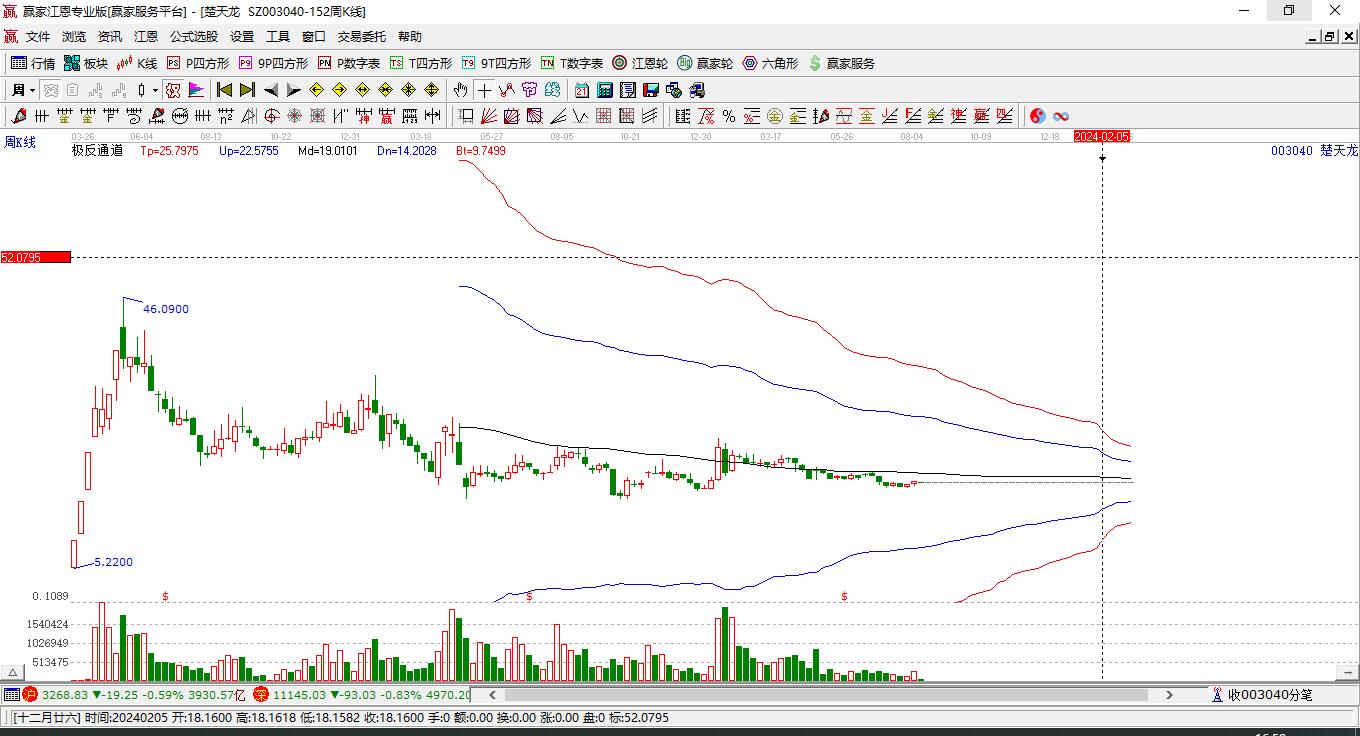Click yellow diamond right-arrow icon

coord(340,90)
